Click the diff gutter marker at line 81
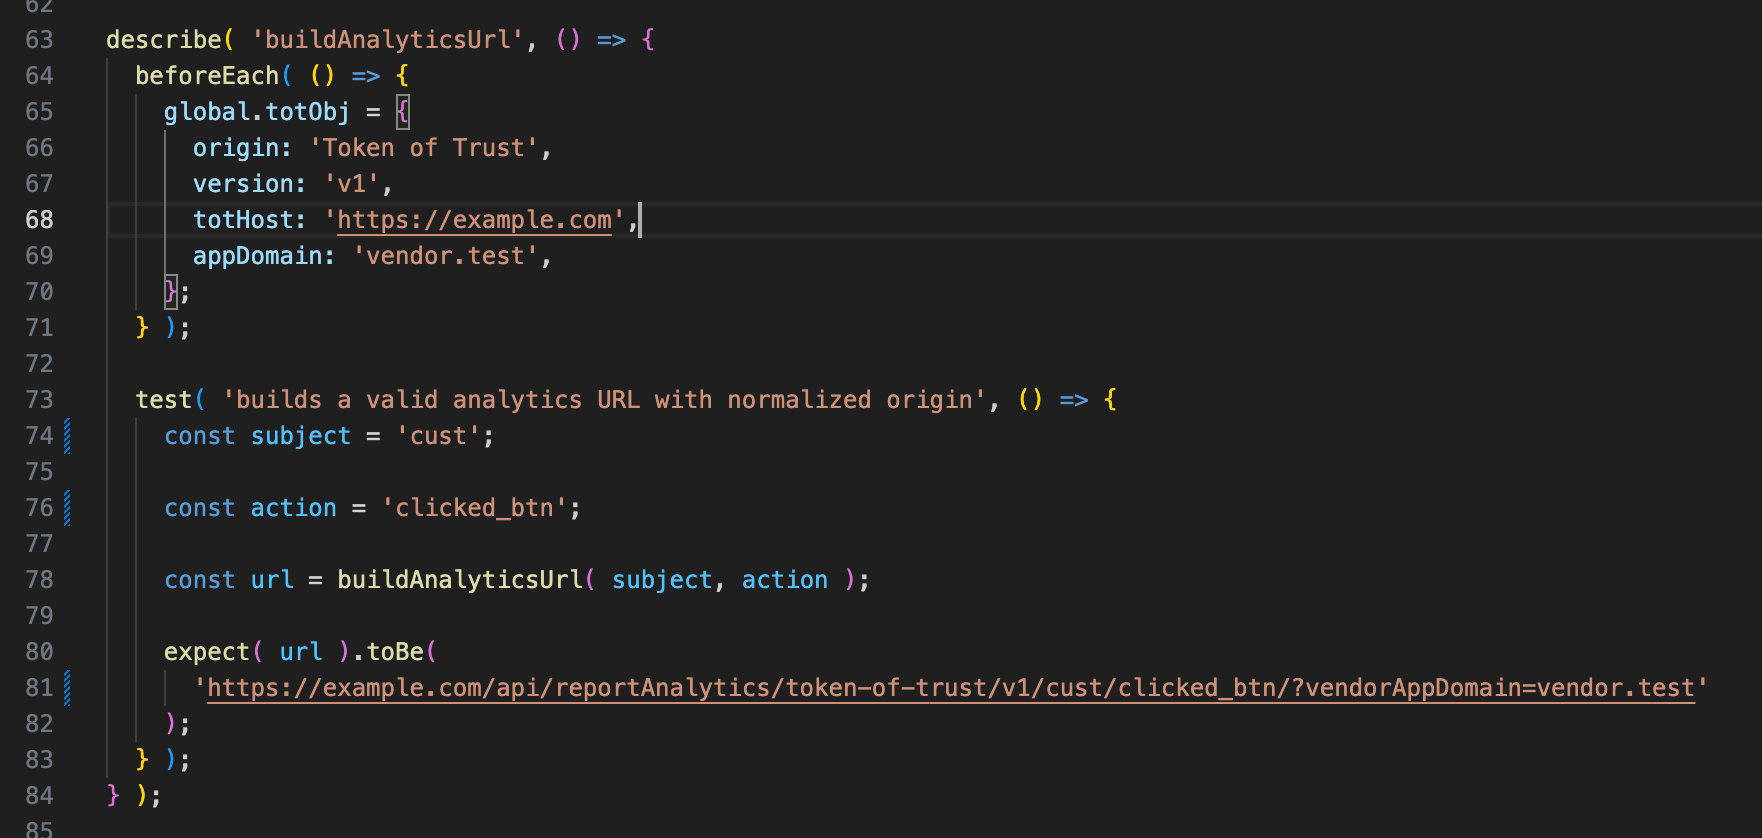 [67, 688]
